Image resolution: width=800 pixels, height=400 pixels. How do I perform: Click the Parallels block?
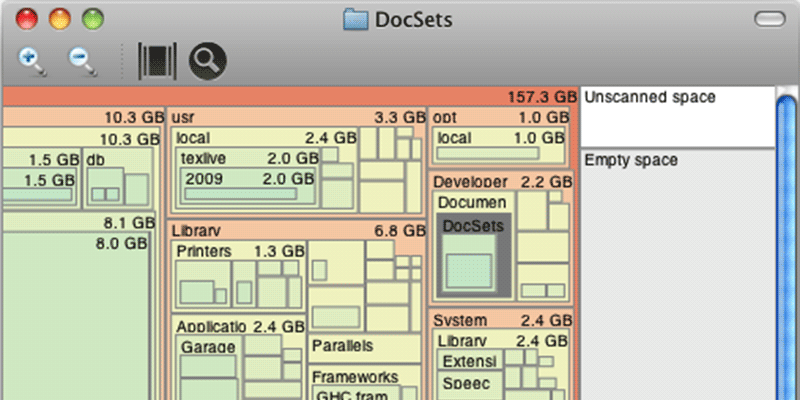tap(343, 346)
